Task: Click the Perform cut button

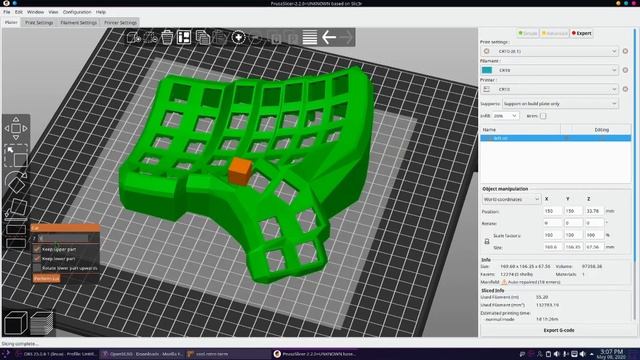Action: (x=47, y=278)
